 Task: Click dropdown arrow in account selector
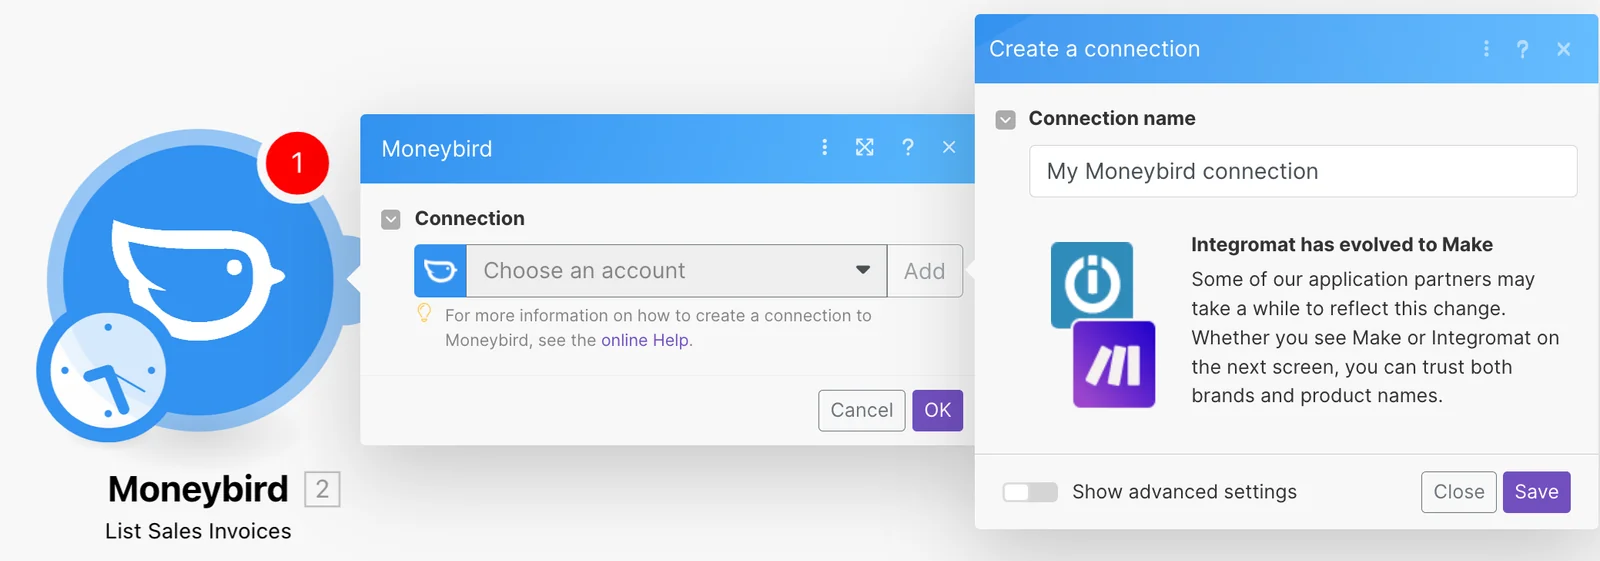point(863,270)
